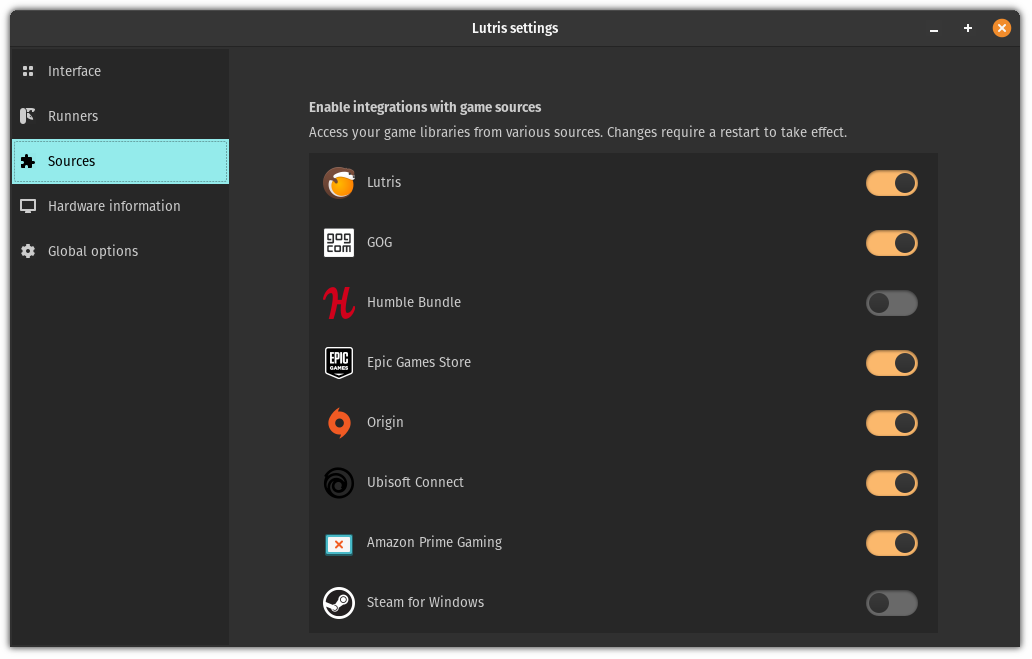Click the Hardware information monitor icon
Image resolution: width=1032 pixels, height=659 pixels.
pyautogui.click(x=27, y=206)
